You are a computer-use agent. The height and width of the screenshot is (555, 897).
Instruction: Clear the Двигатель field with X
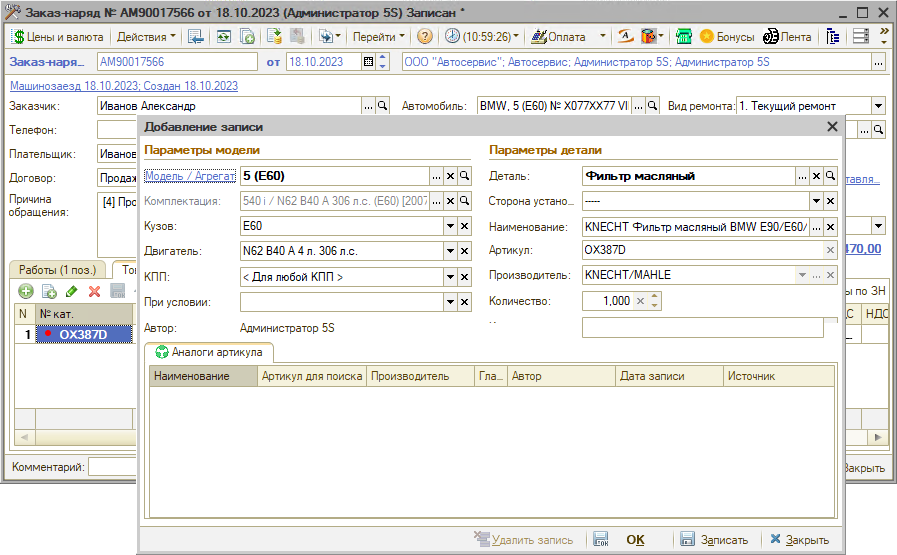(x=465, y=251)
